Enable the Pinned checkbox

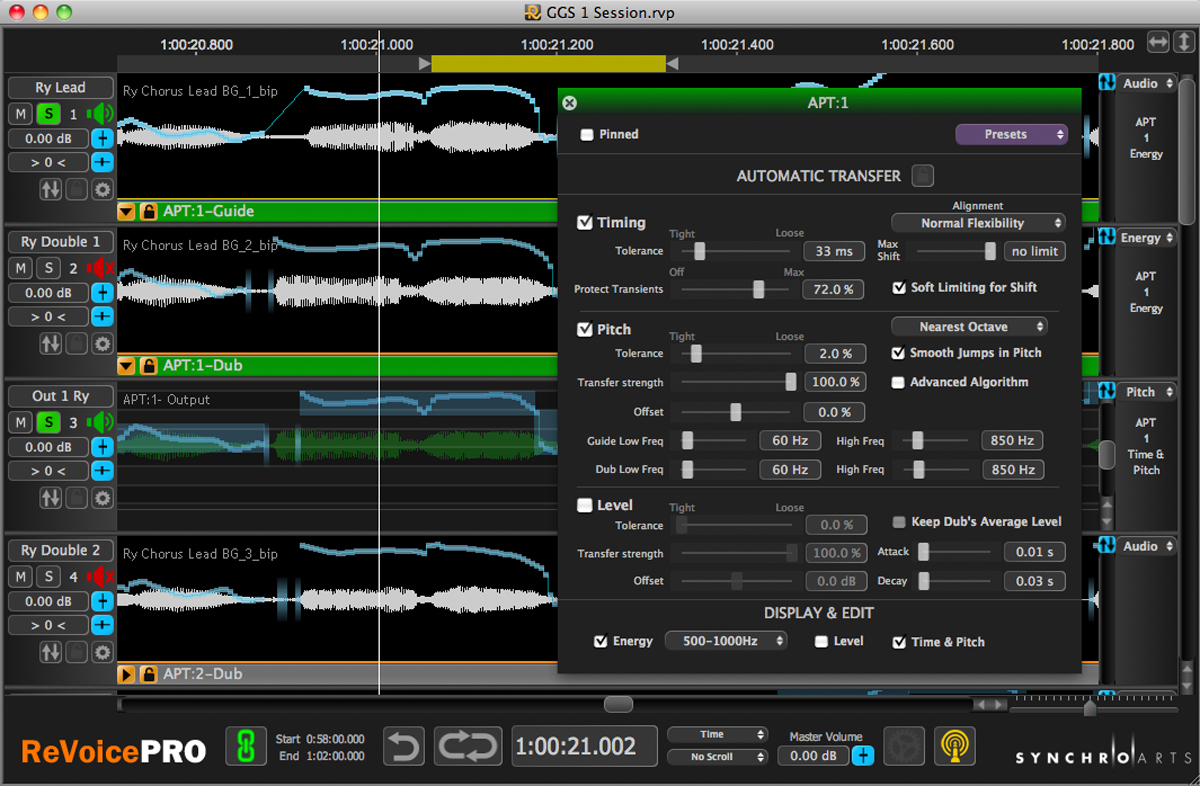[x=587, y=134]
